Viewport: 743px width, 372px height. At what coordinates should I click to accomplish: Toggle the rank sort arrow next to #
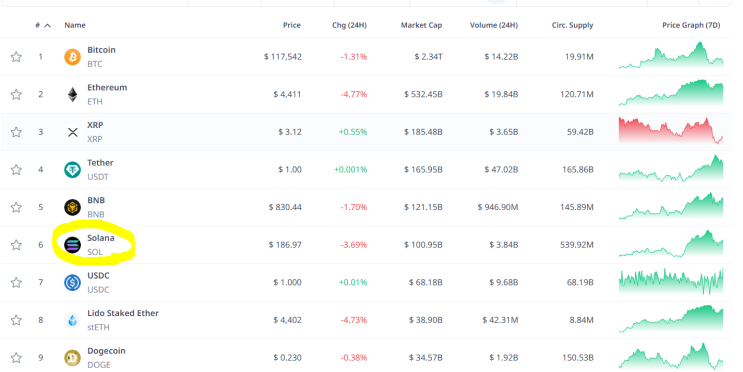click(x=47, y=26)
